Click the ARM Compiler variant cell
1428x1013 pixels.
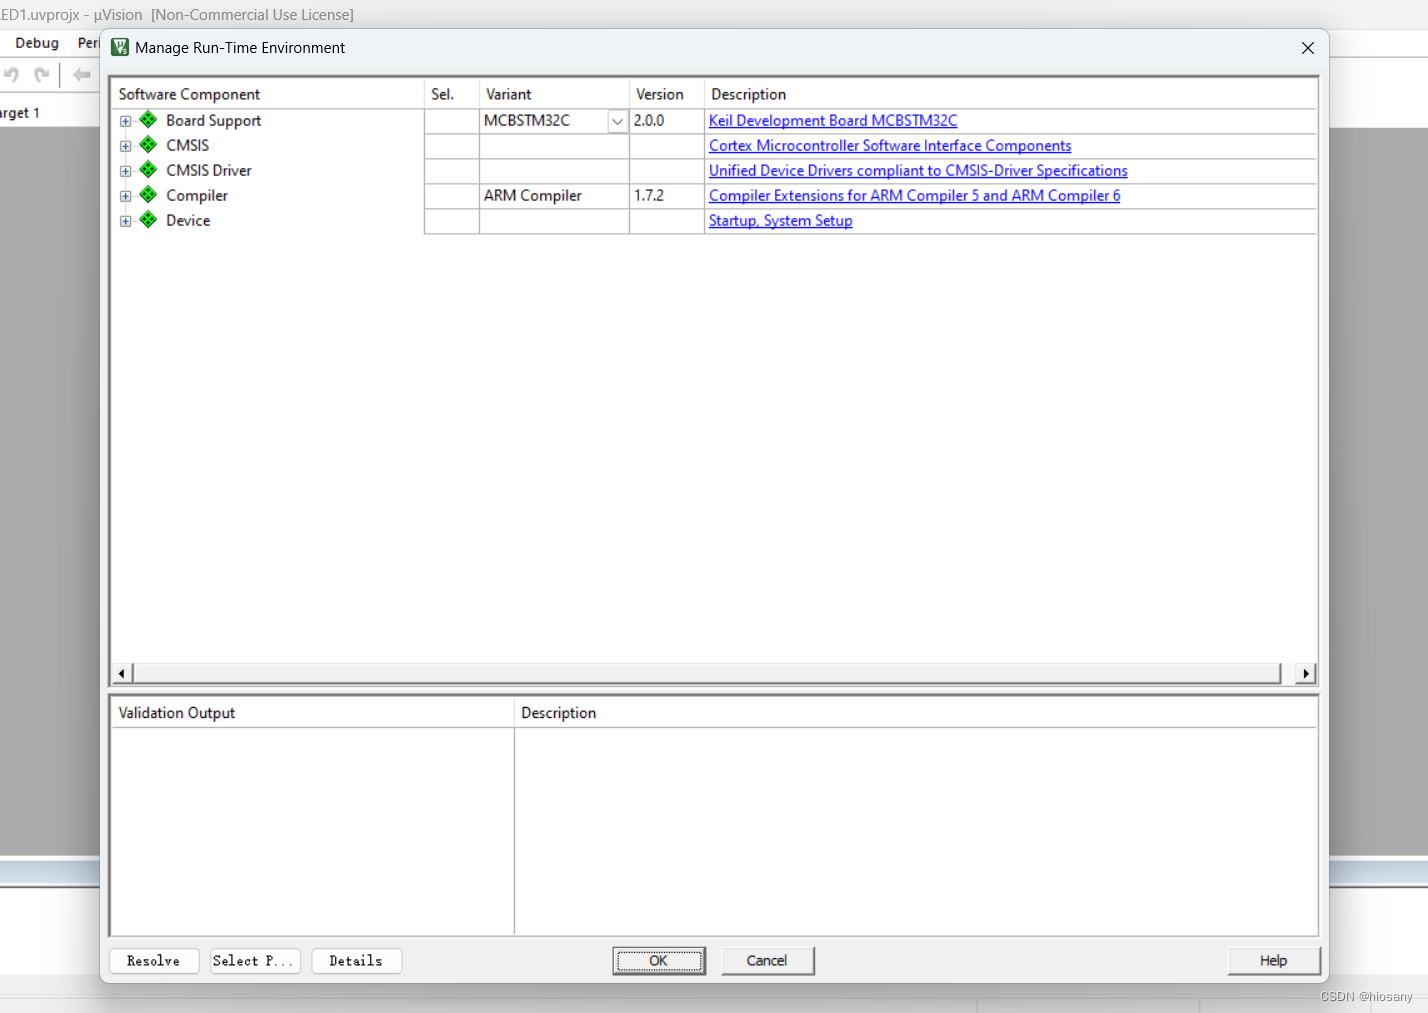pos(554,196)
